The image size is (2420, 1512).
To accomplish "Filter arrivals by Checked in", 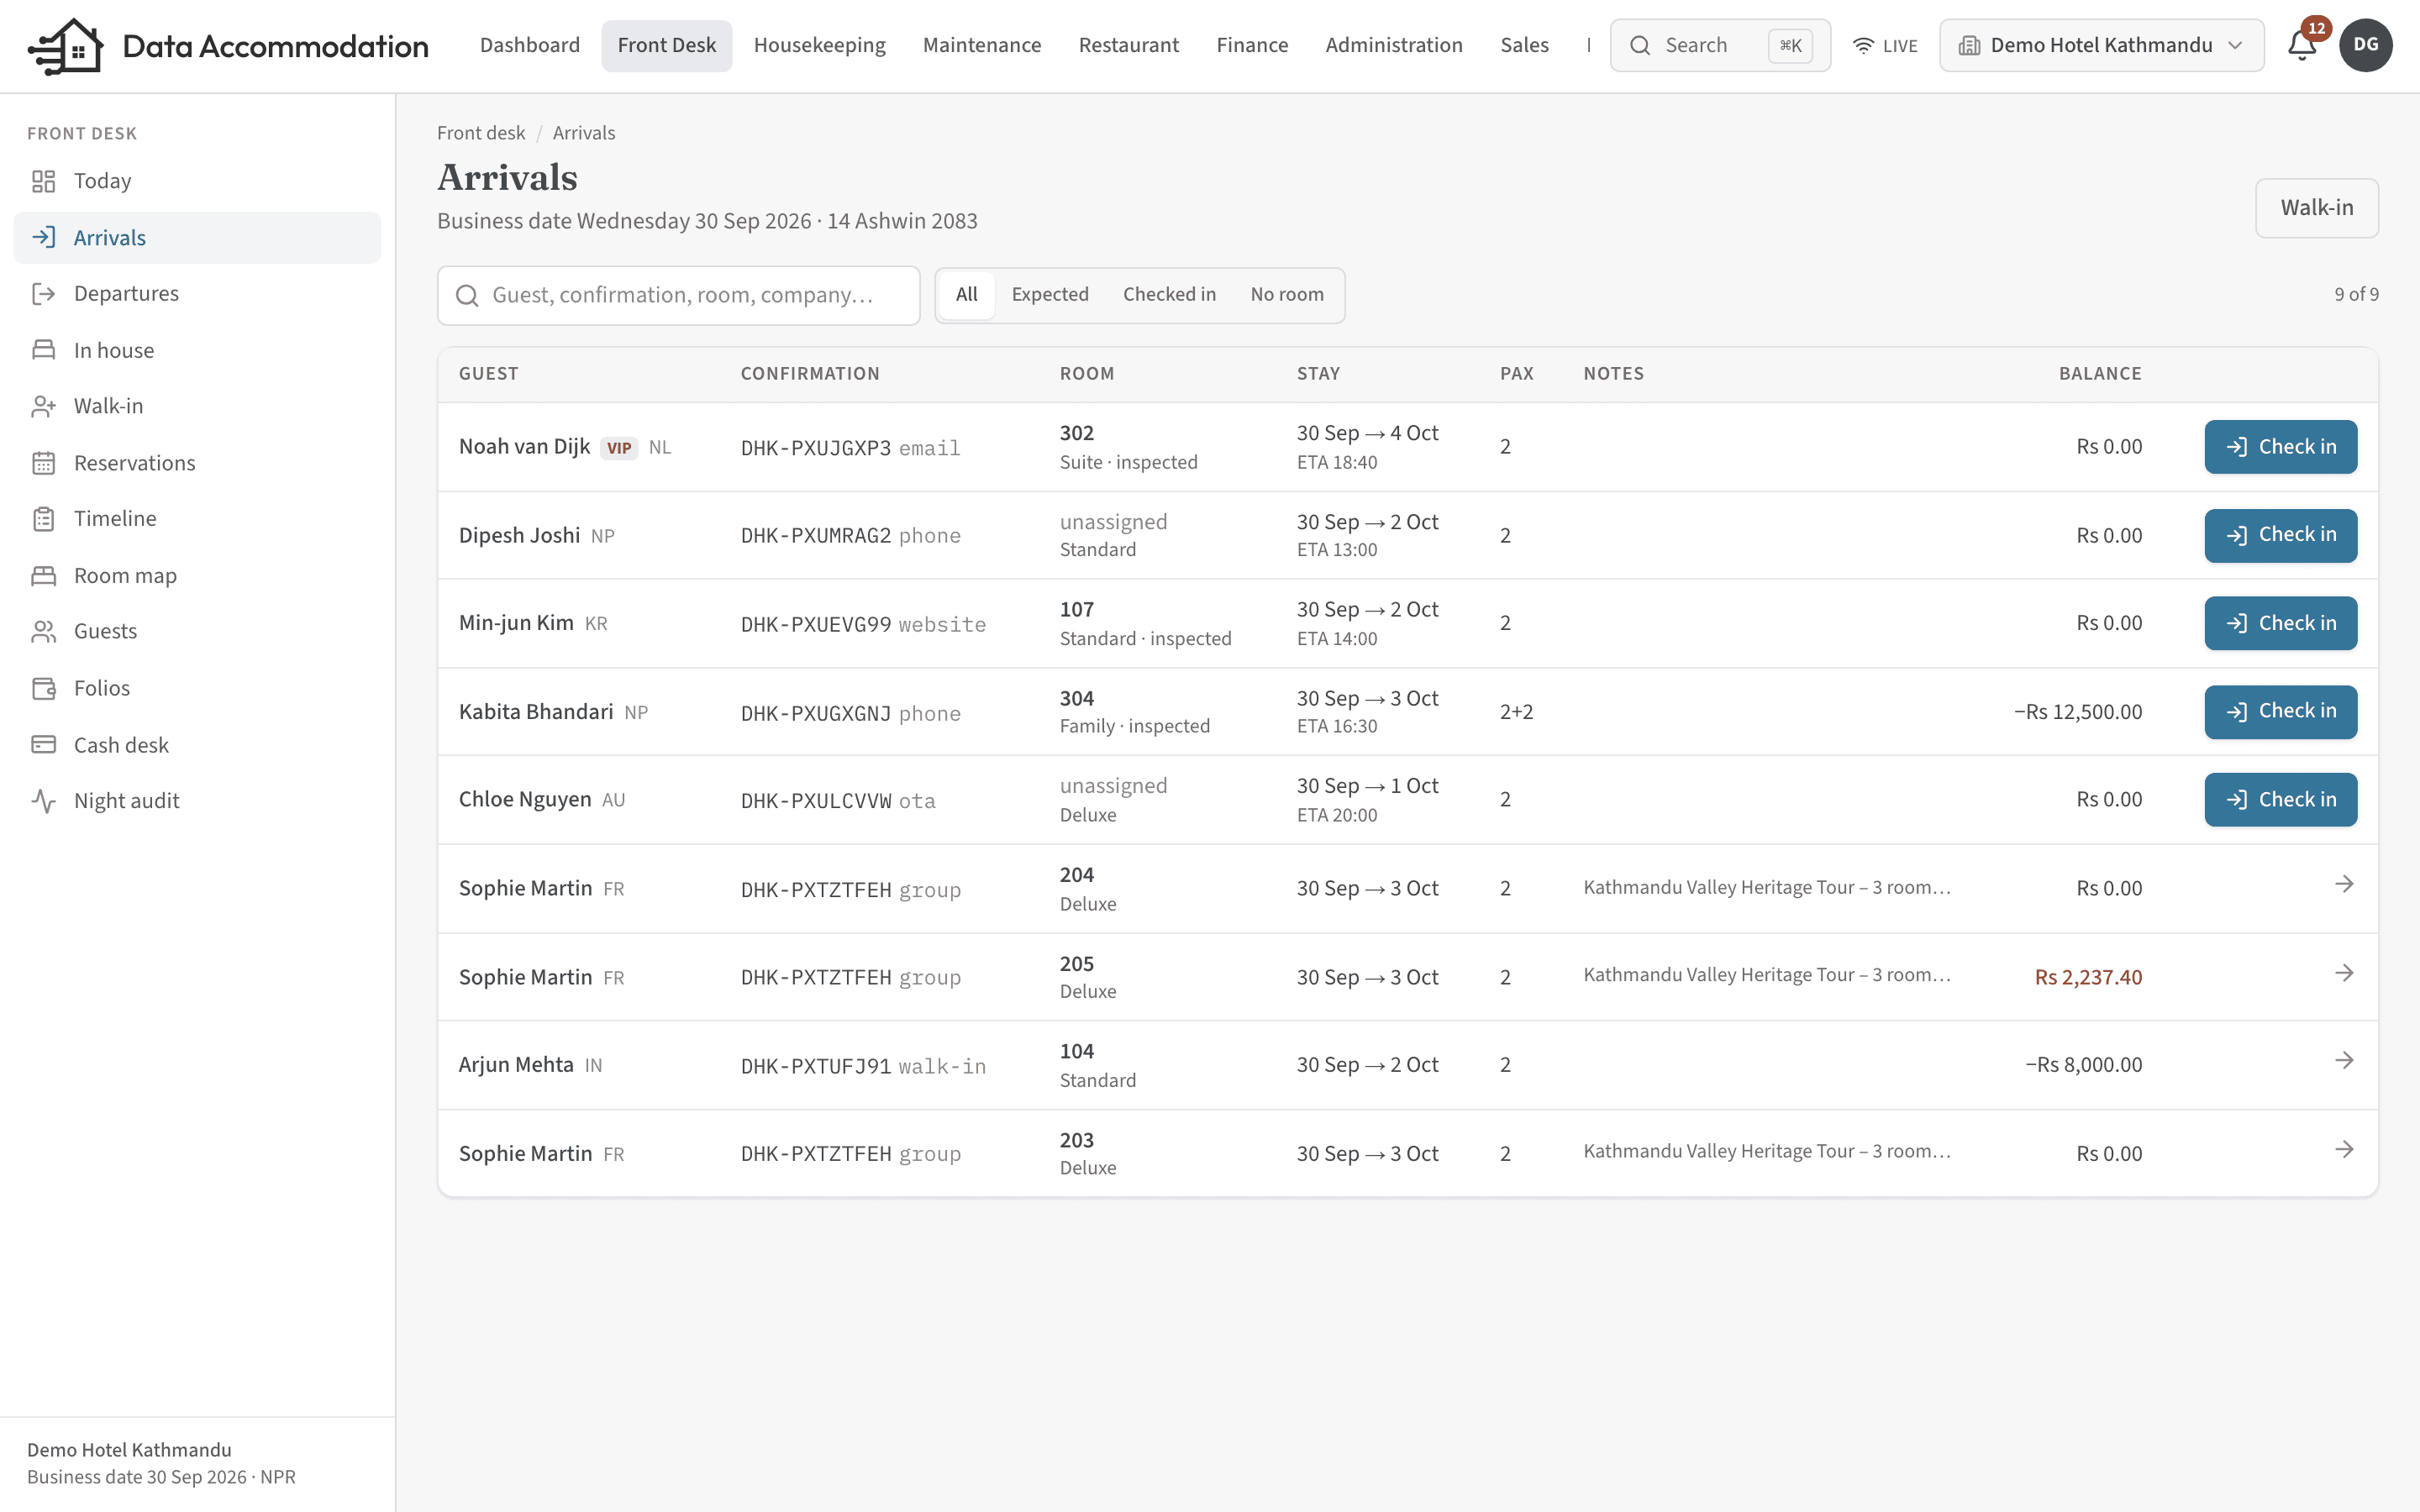I will pos(1169,295).
